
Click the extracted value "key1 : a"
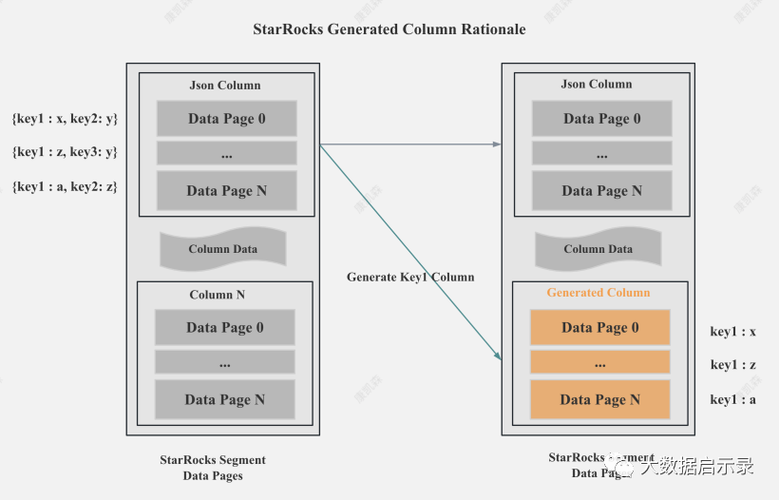click(x=733, y=400)
